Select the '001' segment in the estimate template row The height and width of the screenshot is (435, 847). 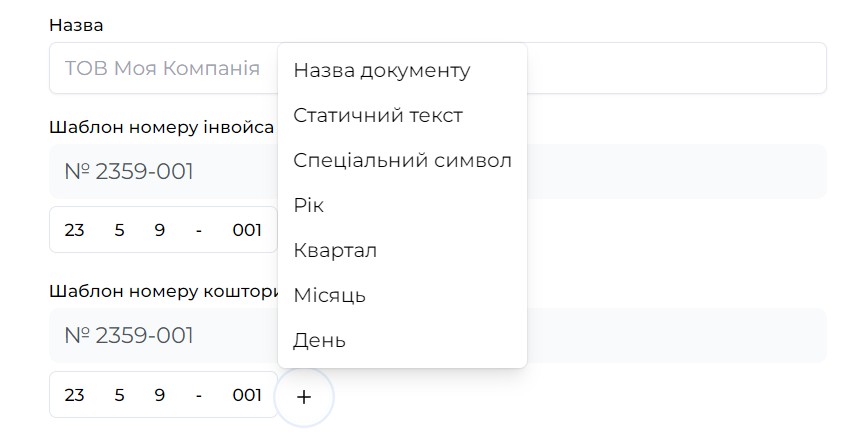tap(247, 395)
